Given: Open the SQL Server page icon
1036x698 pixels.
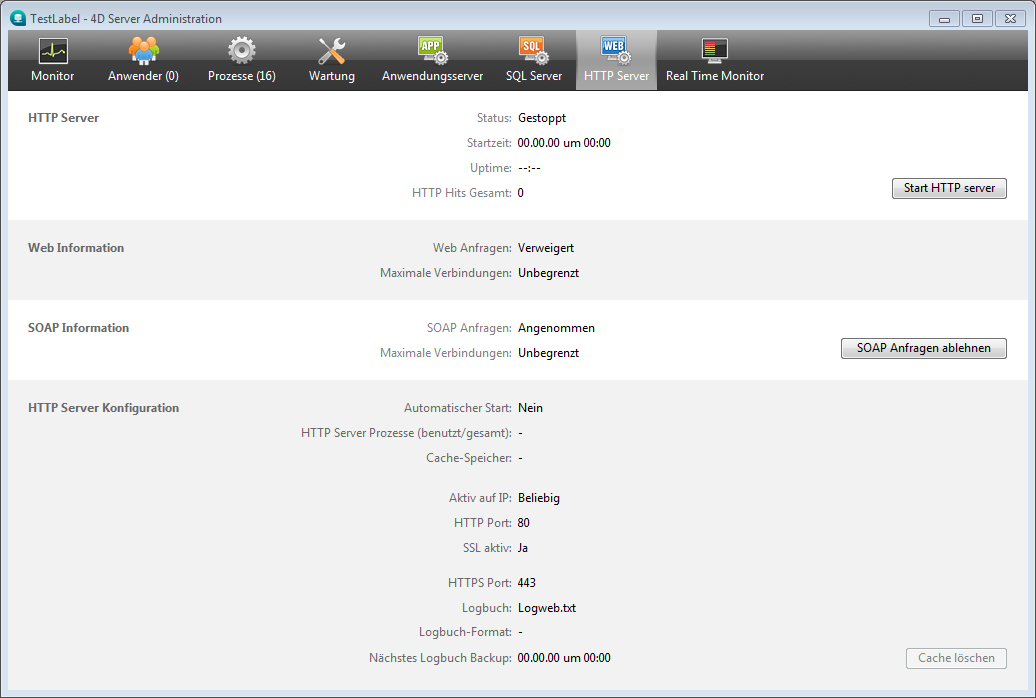Looking at the screenshot, I should click(533, 50).
